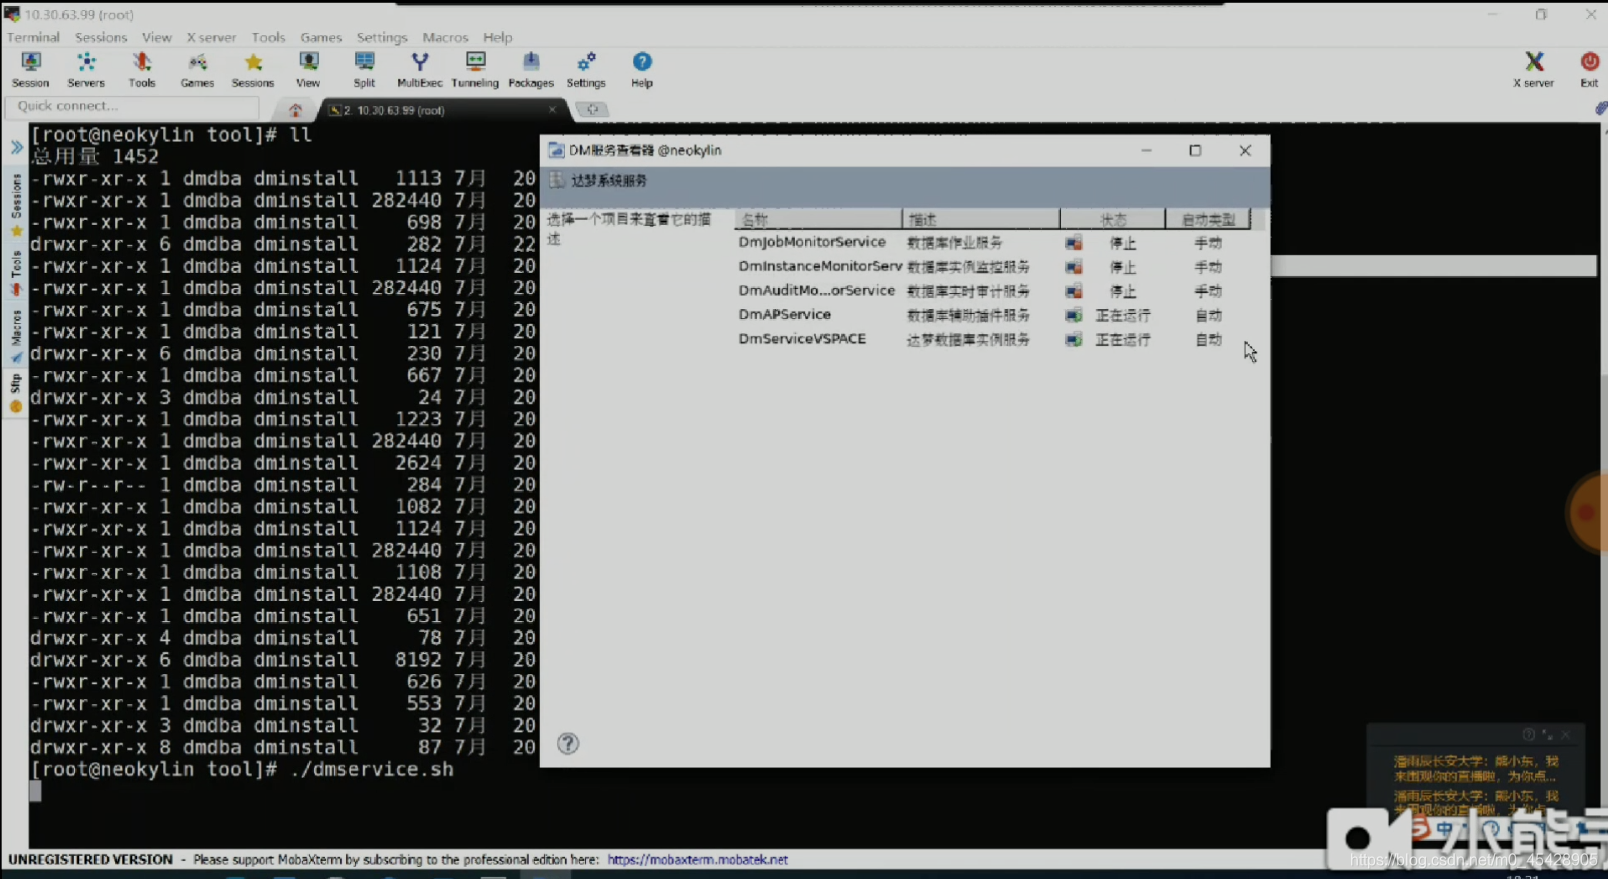Open the Help menu in menu bar
The width and height of the screenshot is (1608, 879).
tap(497, 37)
